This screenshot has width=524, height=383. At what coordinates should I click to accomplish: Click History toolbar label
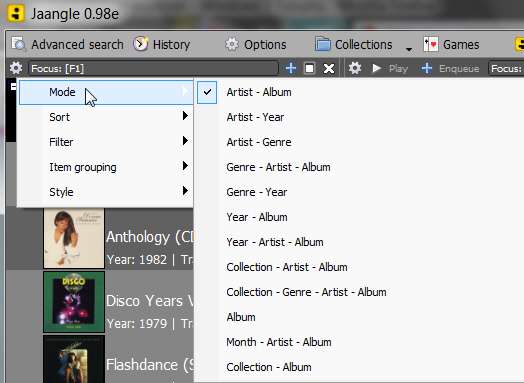(171, 44)
